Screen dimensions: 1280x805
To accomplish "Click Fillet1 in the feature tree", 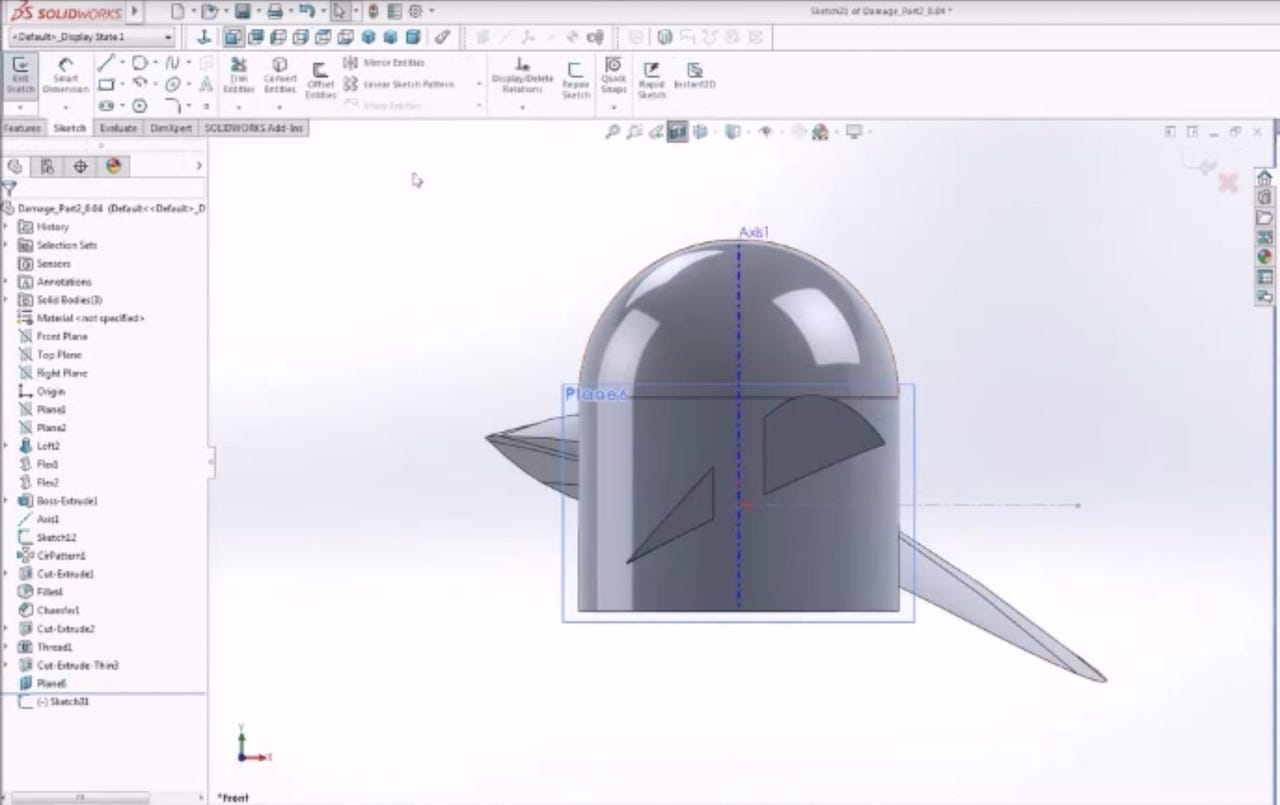I will (49, 592).
